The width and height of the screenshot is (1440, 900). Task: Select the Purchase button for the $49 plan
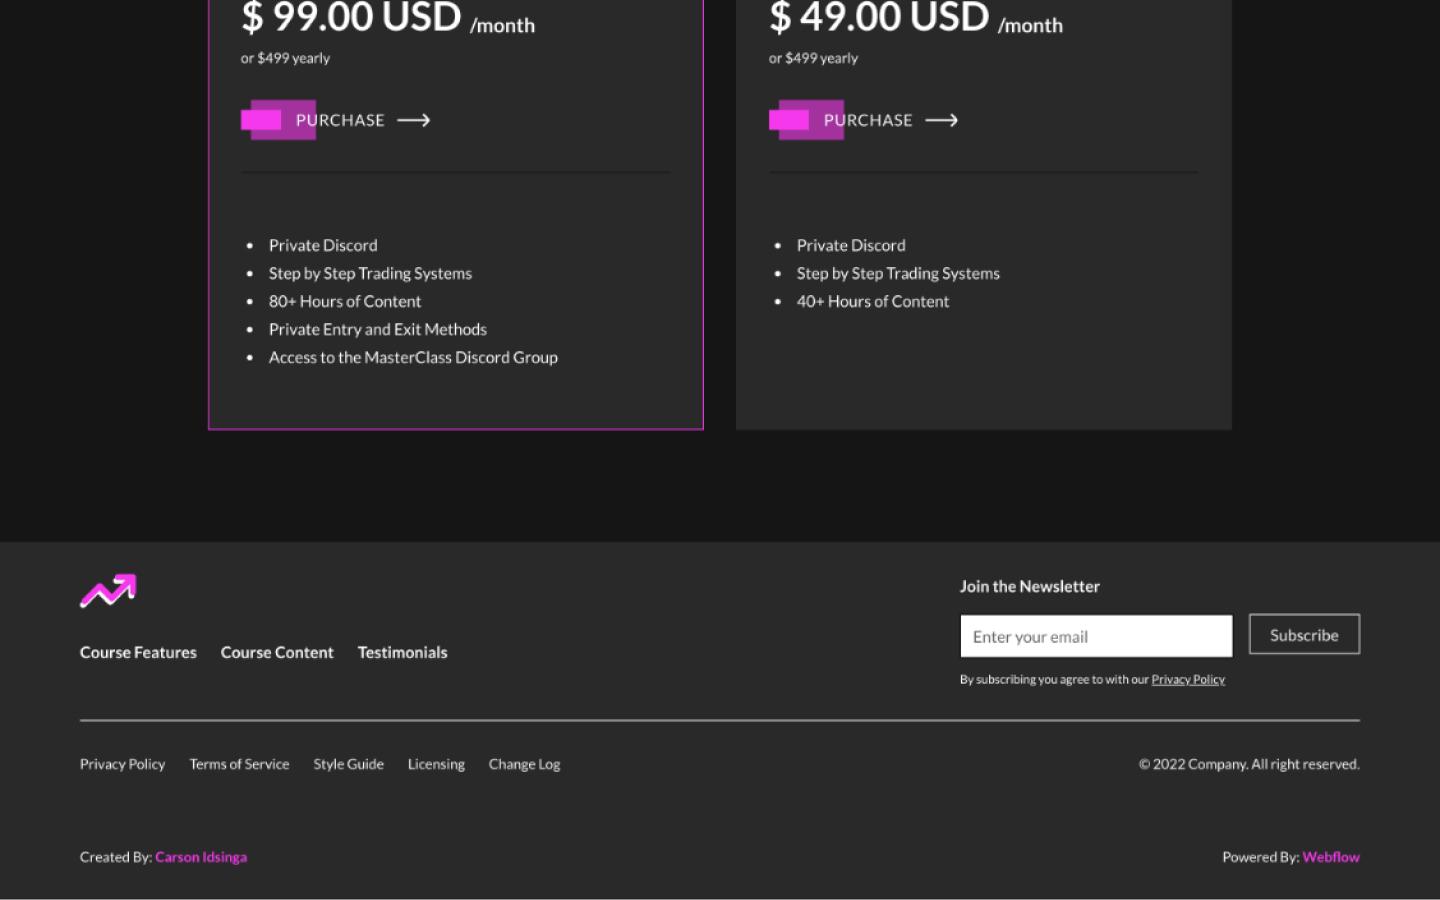[x=867, y=120]
